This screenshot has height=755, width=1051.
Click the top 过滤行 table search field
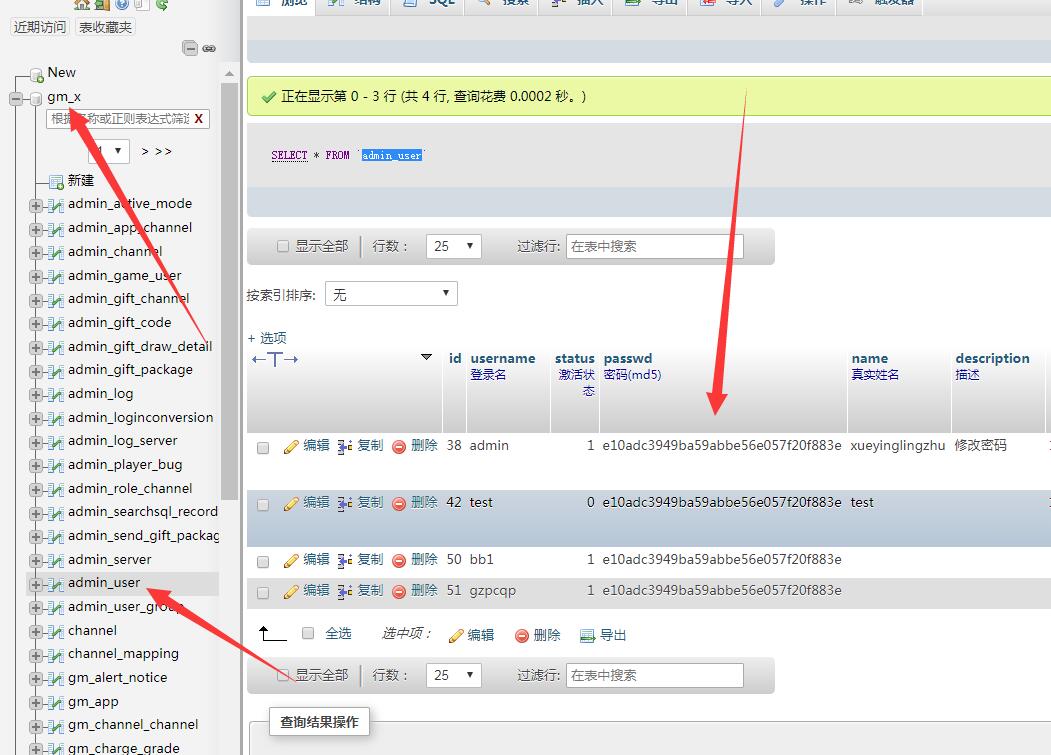[654, 246]
